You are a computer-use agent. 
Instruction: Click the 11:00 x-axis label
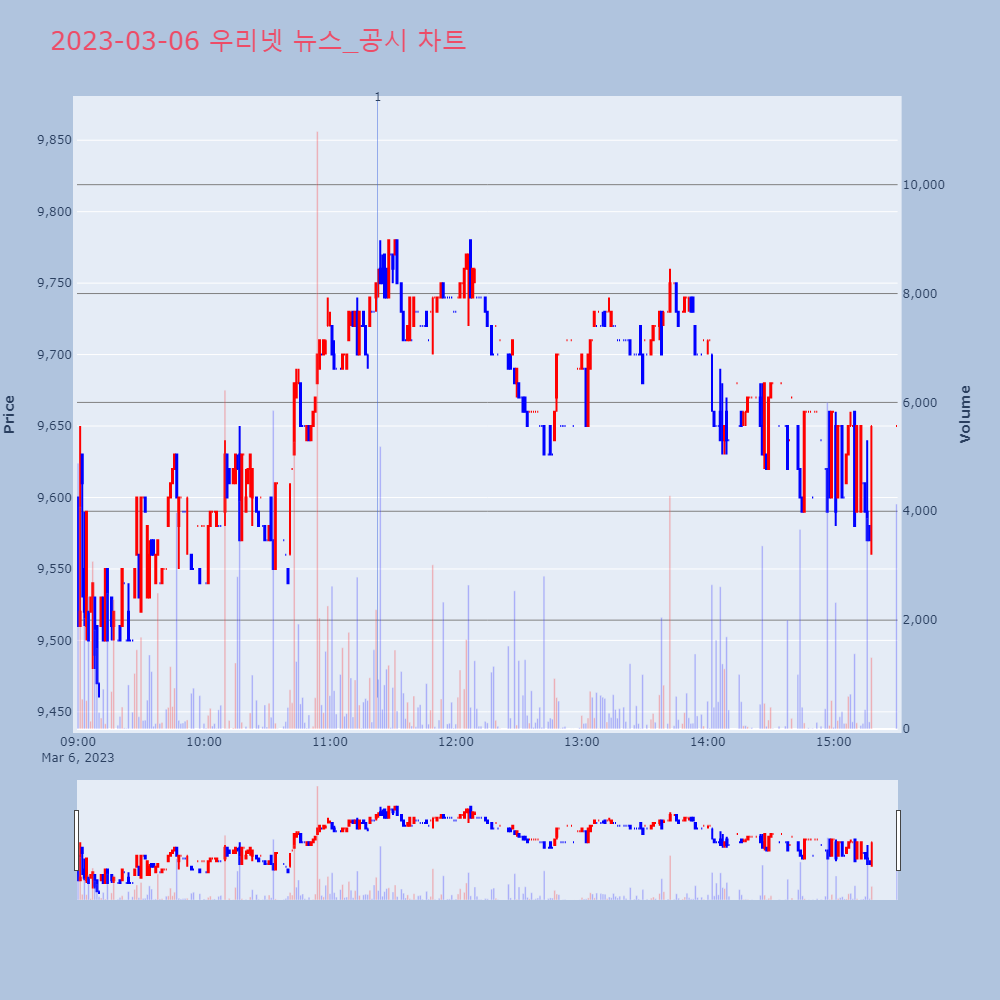coord(330,742)
